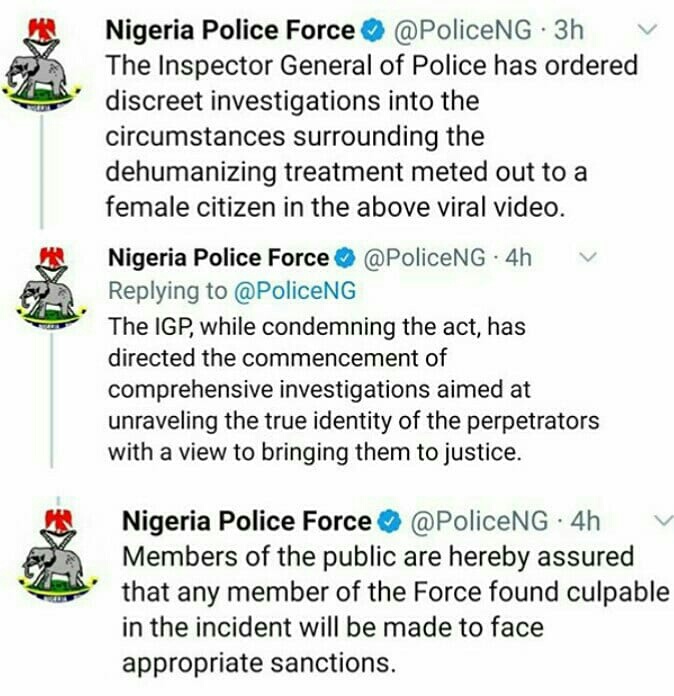Open the chevron menu on the bottom tweet

click(661, 521)
